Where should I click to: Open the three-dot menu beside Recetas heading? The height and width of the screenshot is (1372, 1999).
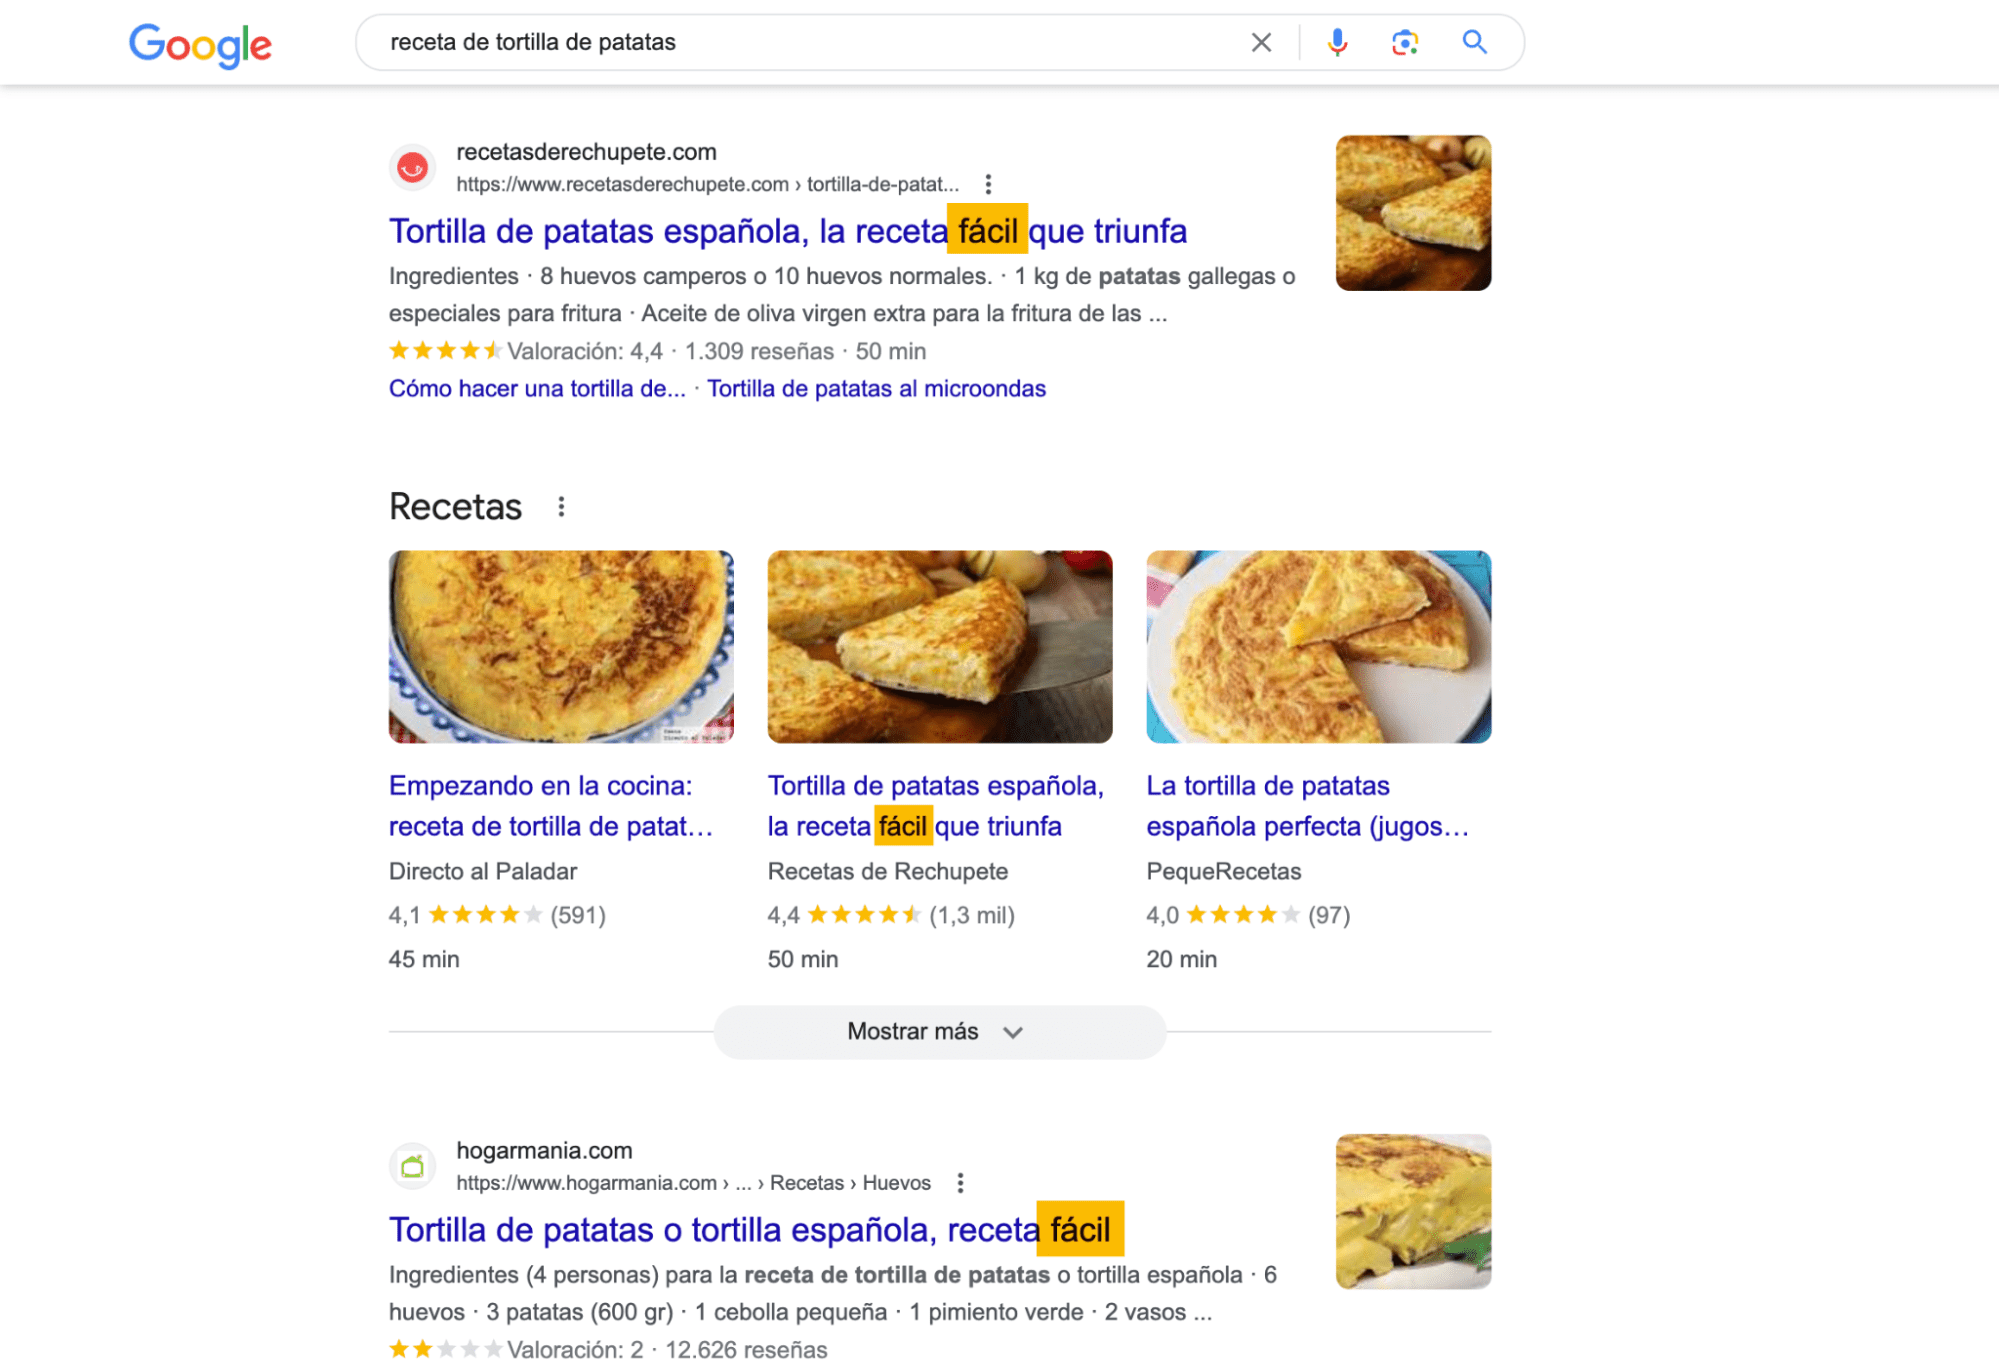tap(561, 506)
